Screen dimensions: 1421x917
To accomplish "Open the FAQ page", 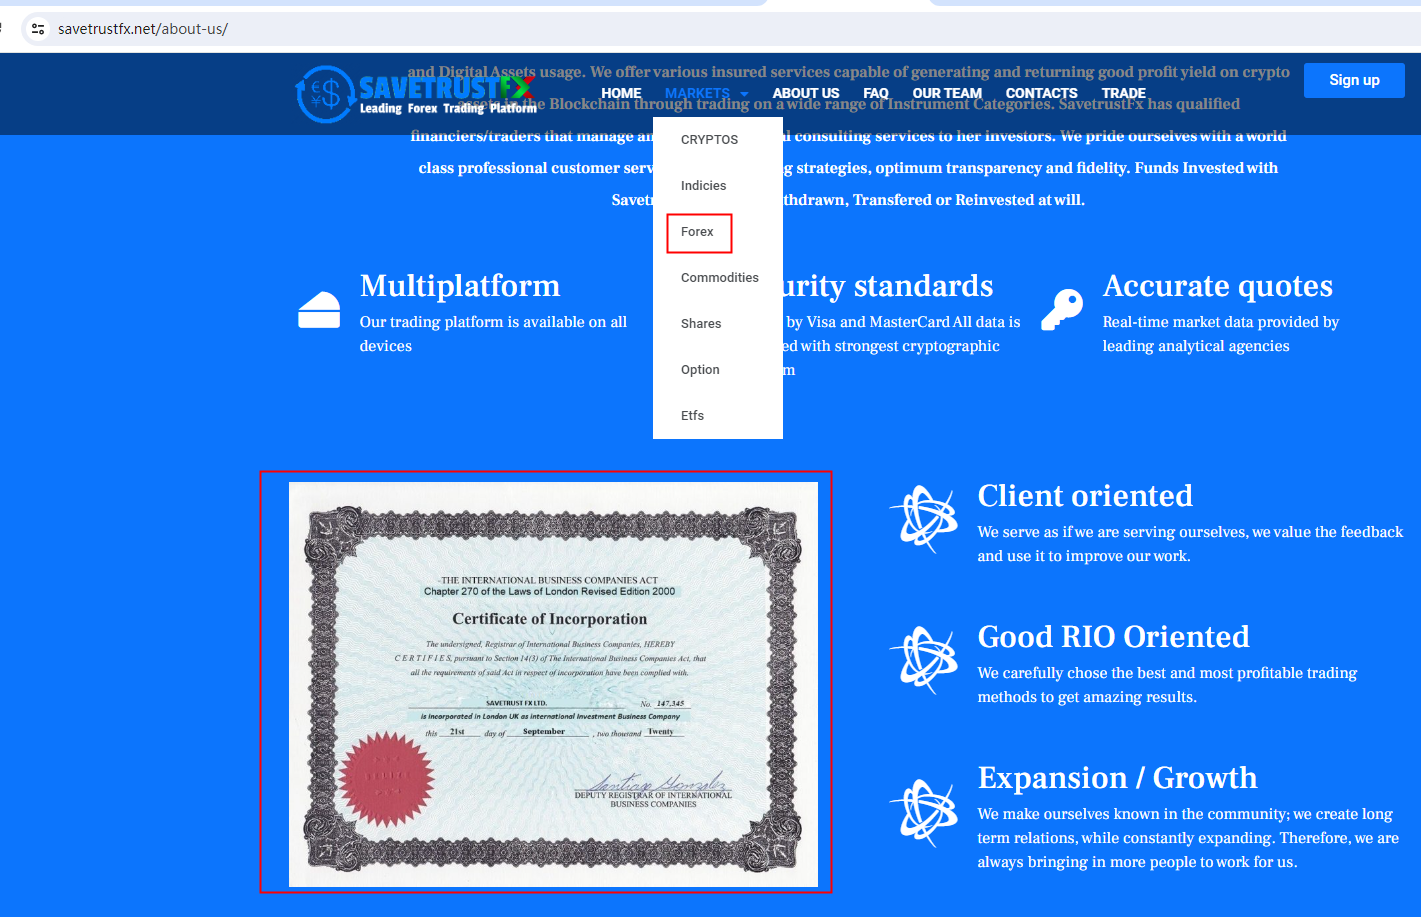I will click(x=876, y=93).
